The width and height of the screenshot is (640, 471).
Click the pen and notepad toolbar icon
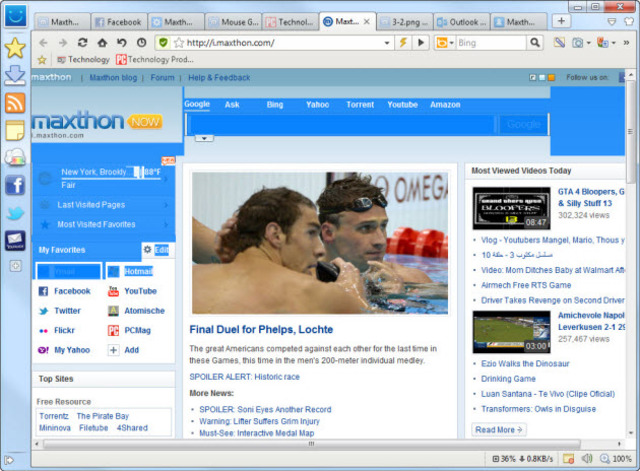pos(559,42)
